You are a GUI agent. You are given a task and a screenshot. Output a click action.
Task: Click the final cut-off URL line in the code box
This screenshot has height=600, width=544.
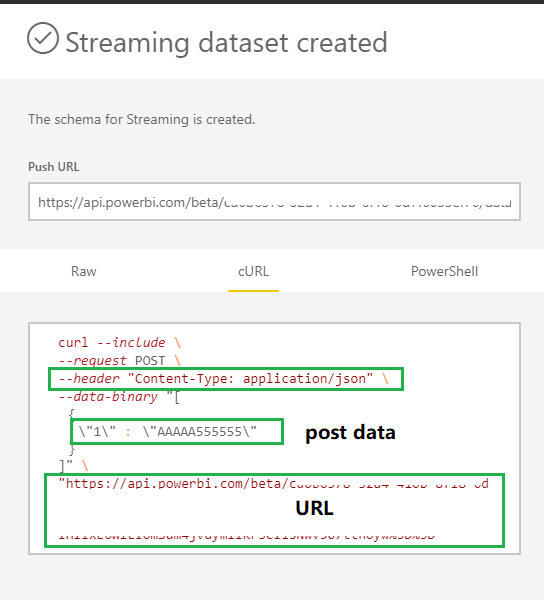coord(247,535)
